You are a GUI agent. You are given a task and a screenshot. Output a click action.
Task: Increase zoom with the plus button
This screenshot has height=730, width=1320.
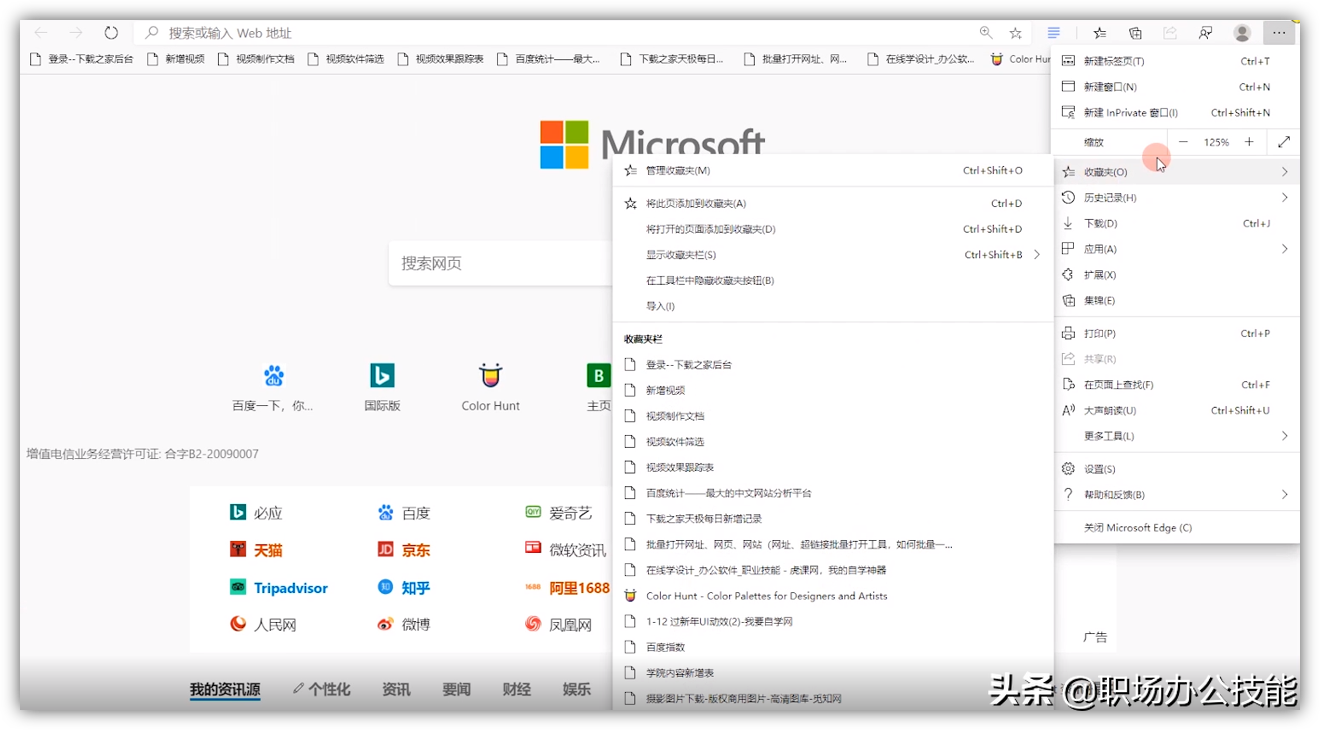[1249, 142]
